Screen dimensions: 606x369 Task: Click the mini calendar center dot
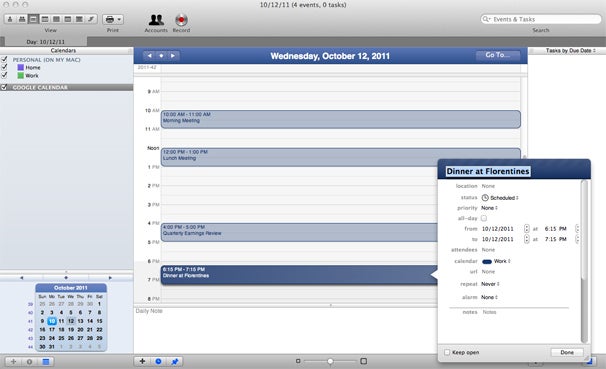pyautogui.click(x=66, y=277)
